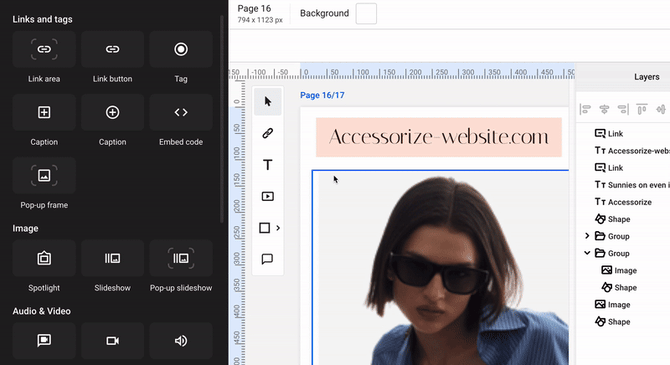The width and height of the screenshot is (670, 365).
Task: Select the woman with sunglasses image
Action: pyautogui.click(x=441, y=268)
